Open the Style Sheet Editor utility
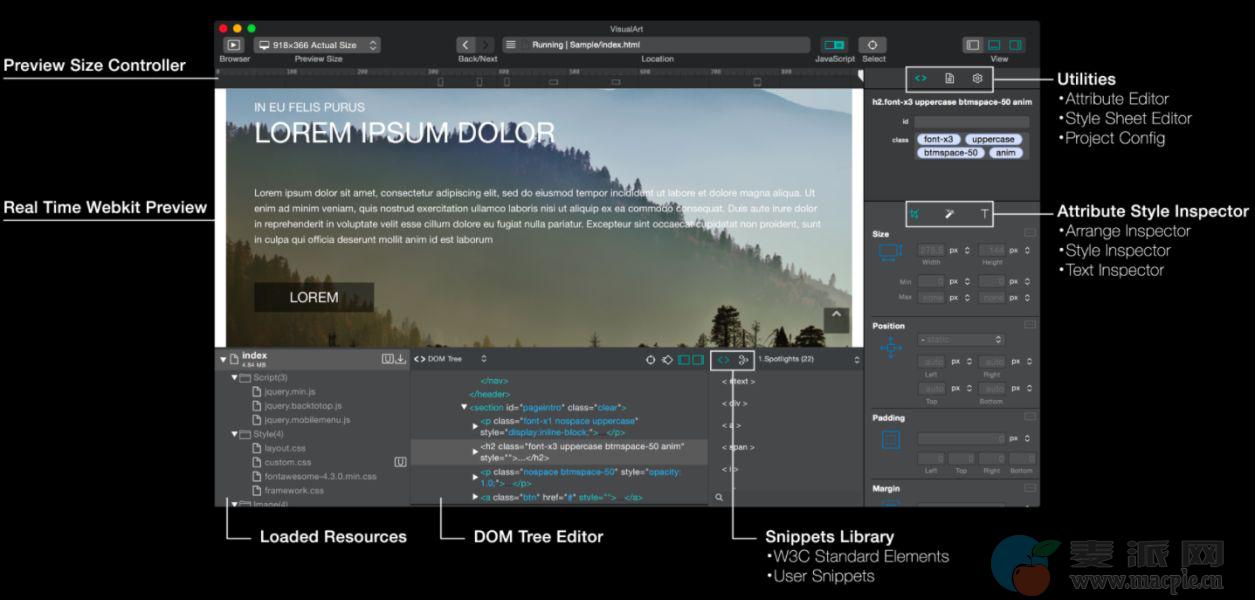The height and width of the screenshot is (600, 1255). point(950,78)
